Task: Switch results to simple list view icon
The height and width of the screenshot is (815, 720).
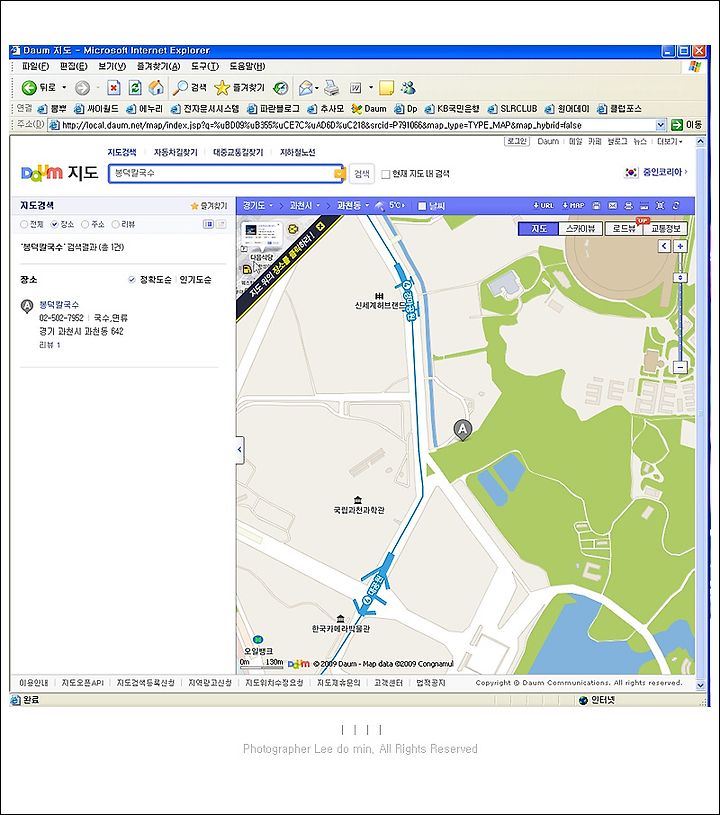Action: 221,224
